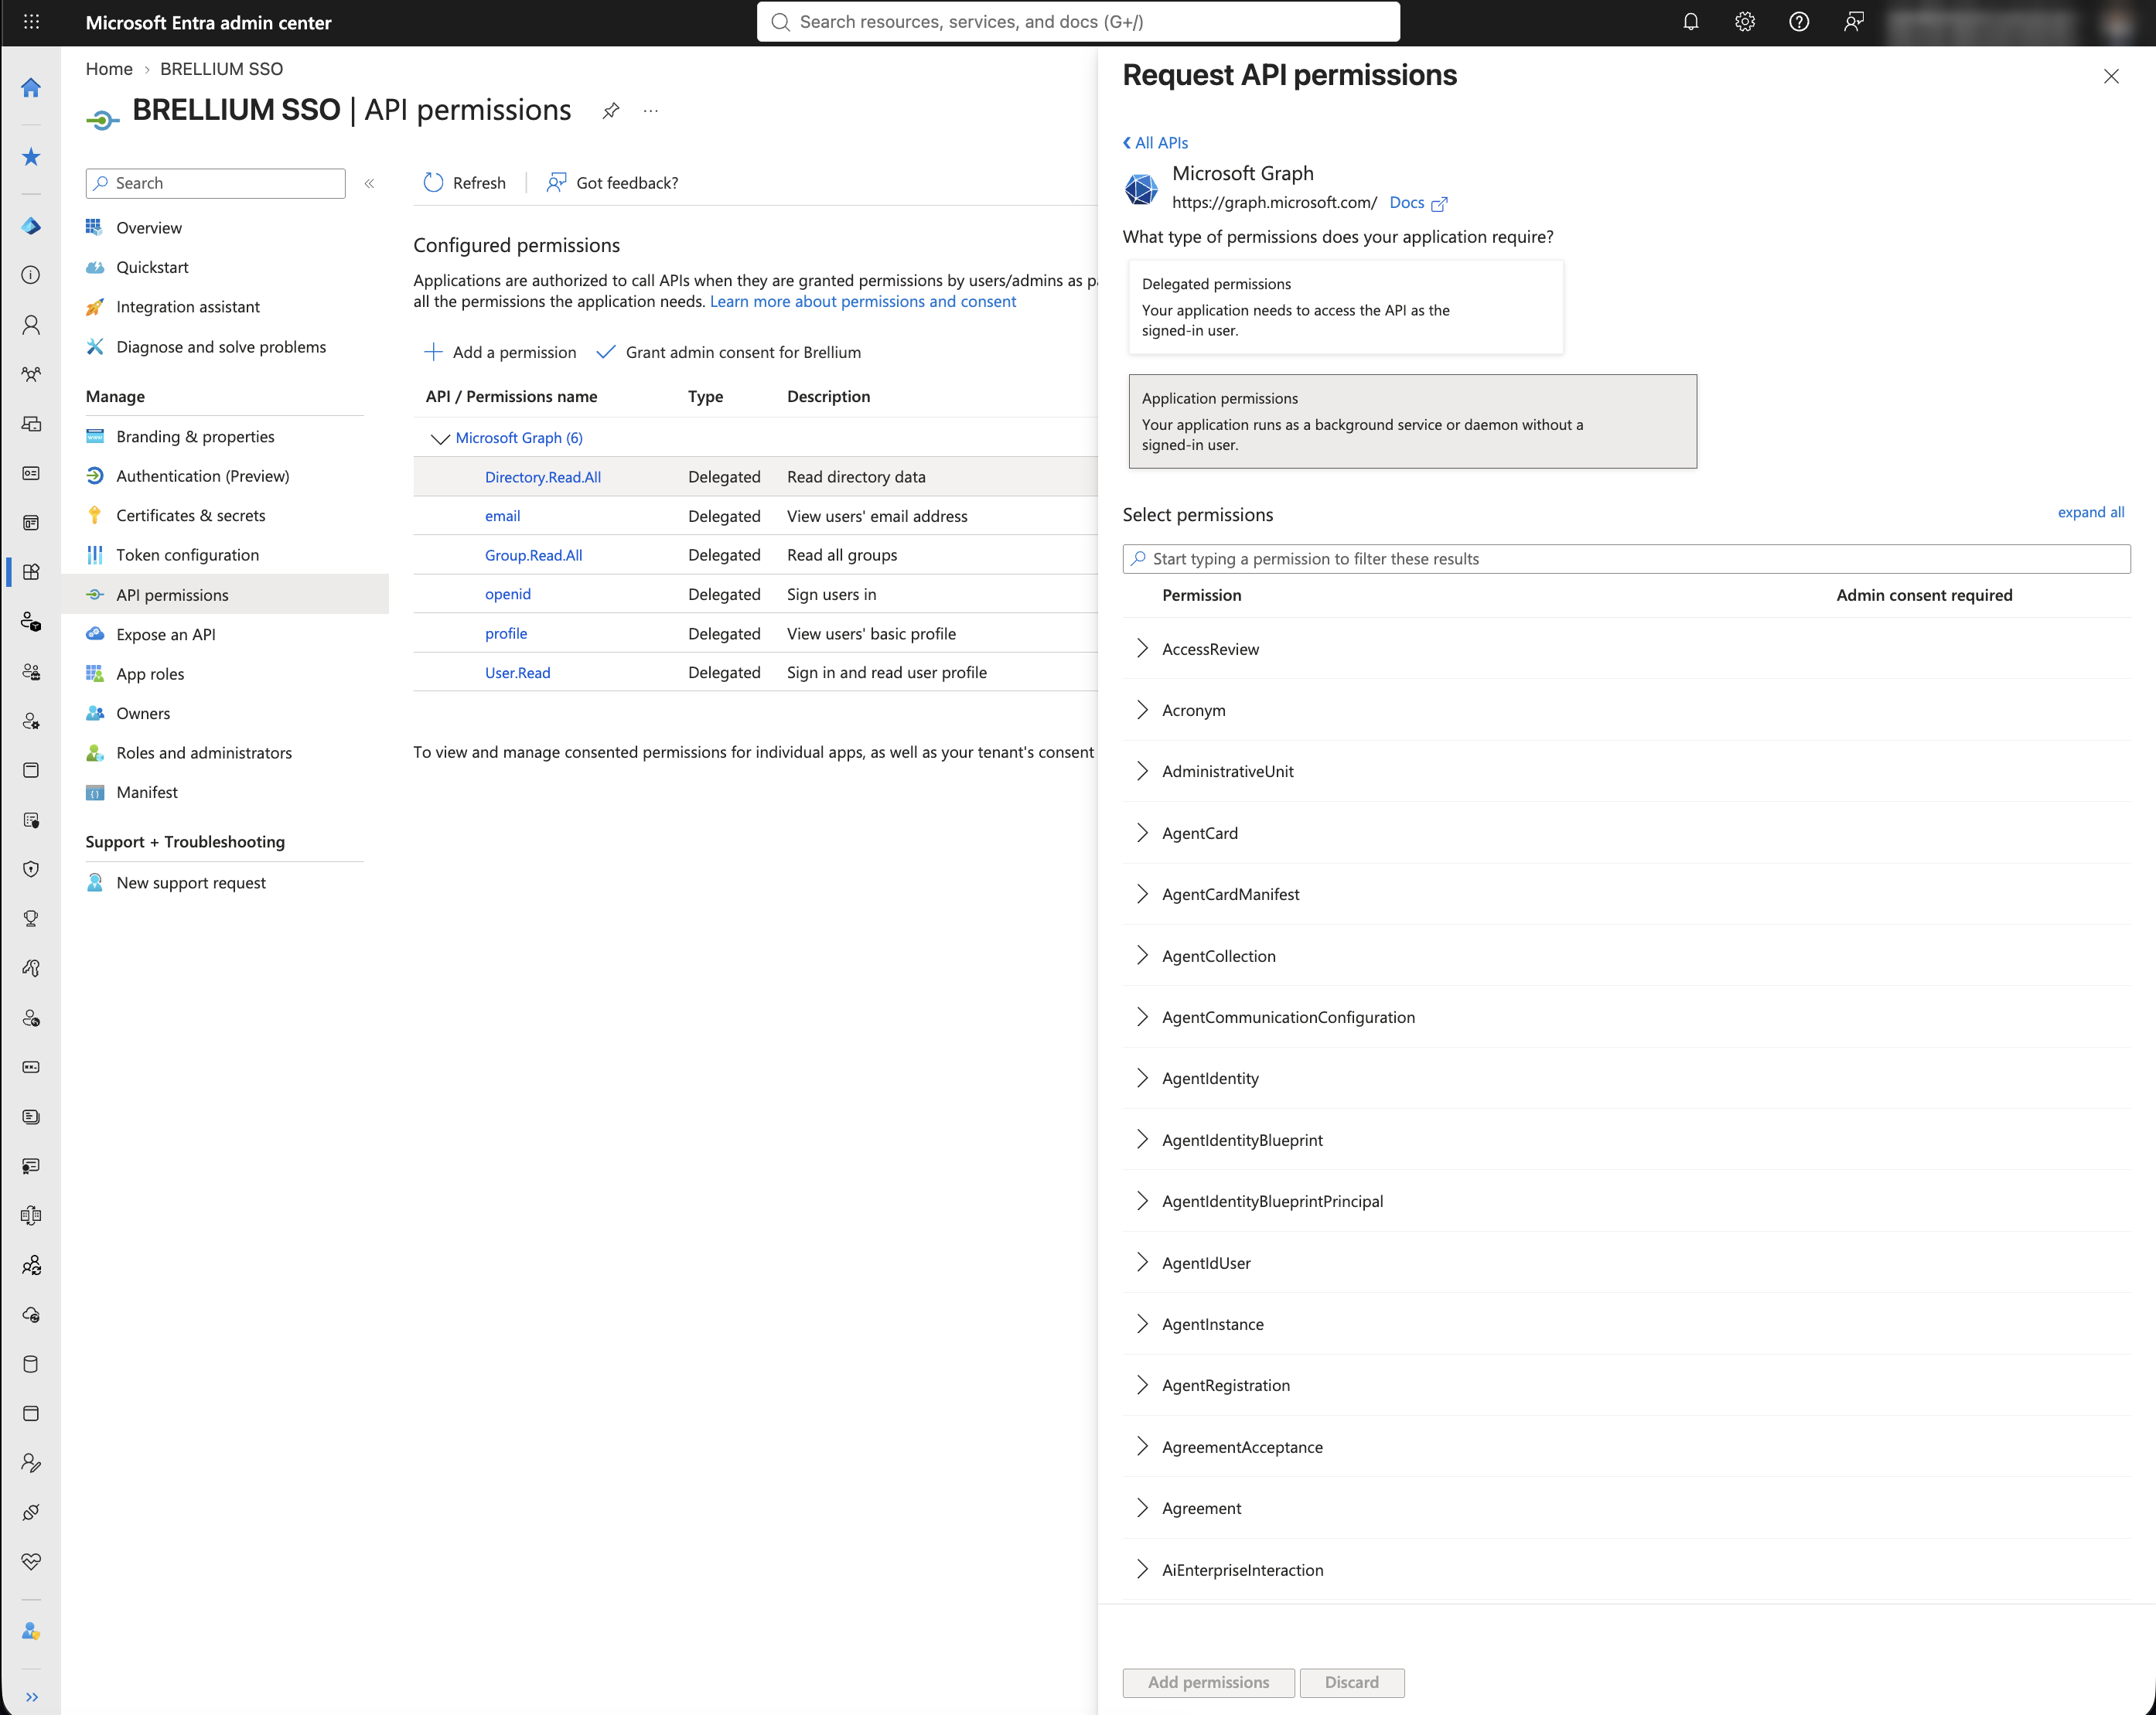Viewport: 2156px width, 1715px height.
Task: Collapse the resource menu with double chevron
Action: (x=369, y=183)
